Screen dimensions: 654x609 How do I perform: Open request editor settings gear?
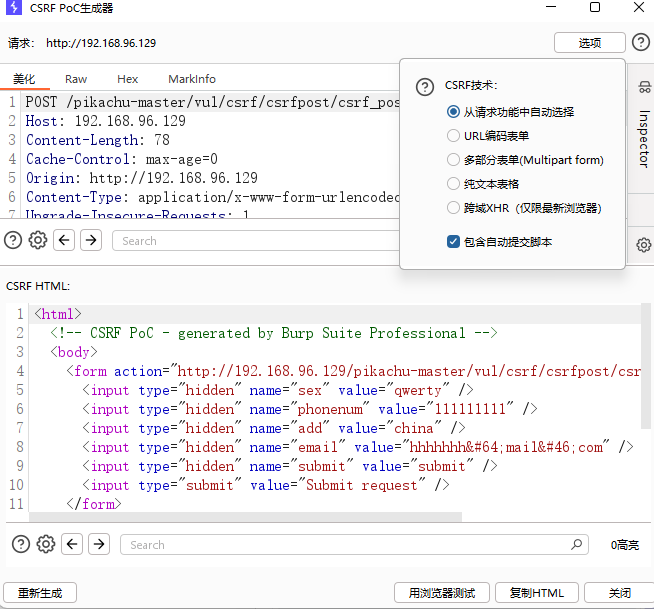pos(38,240)
